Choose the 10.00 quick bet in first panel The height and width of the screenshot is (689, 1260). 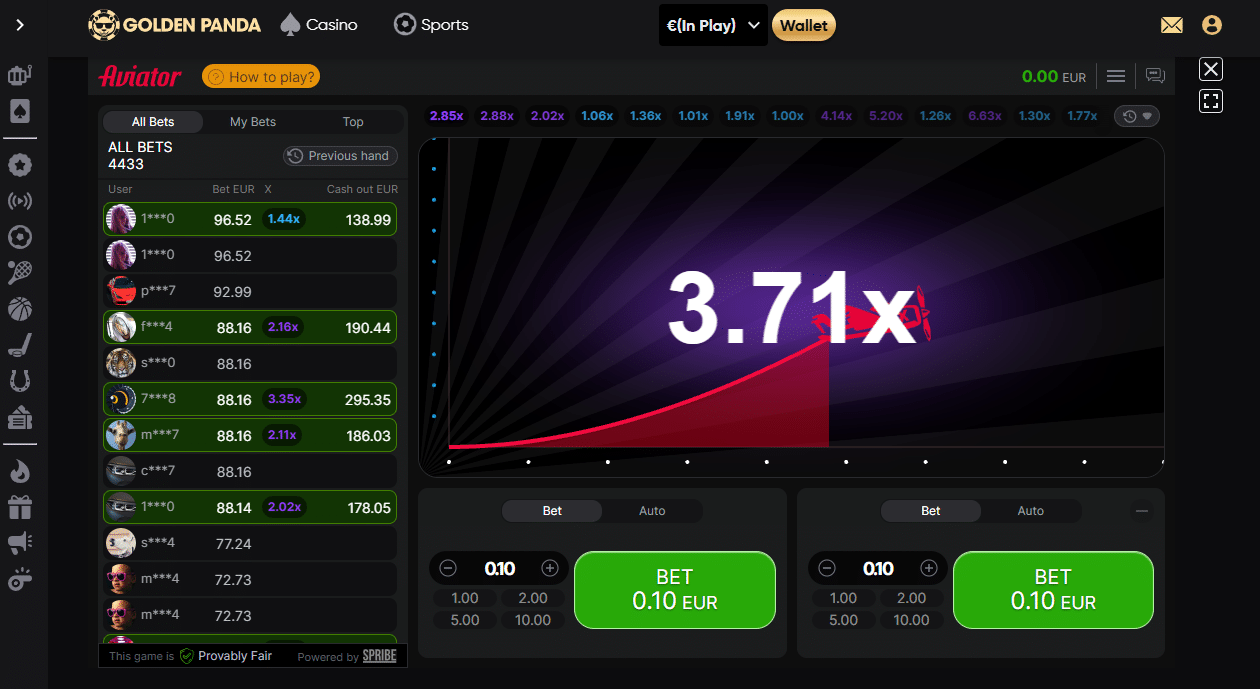533,620
